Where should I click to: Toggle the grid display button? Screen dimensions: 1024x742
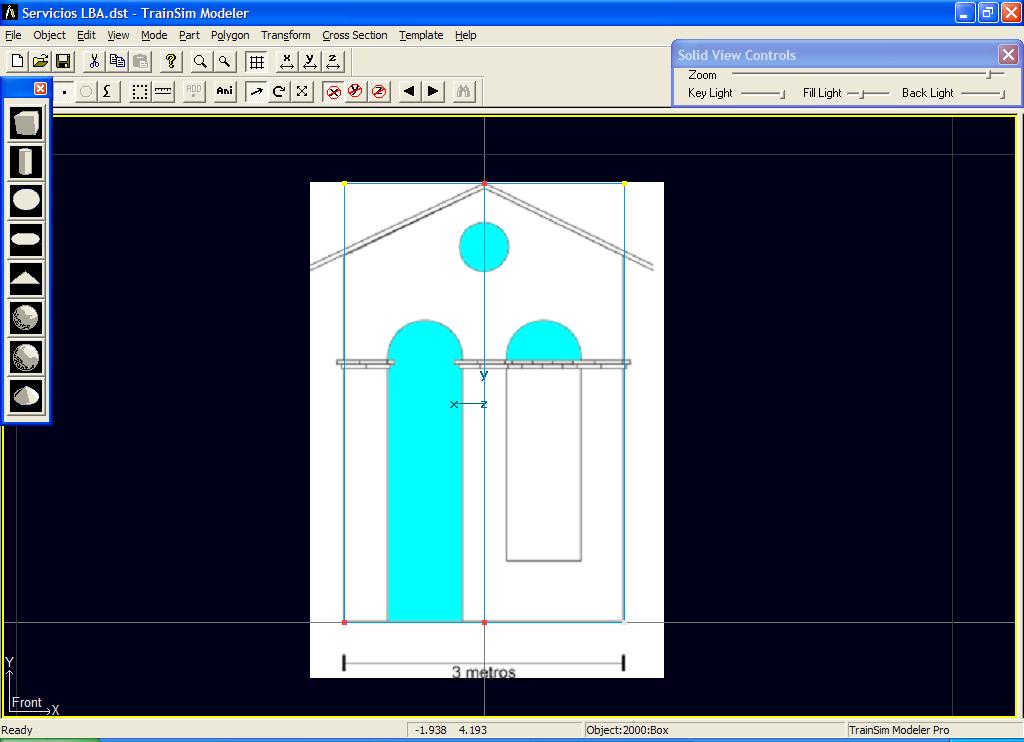[x=256, y=62]
